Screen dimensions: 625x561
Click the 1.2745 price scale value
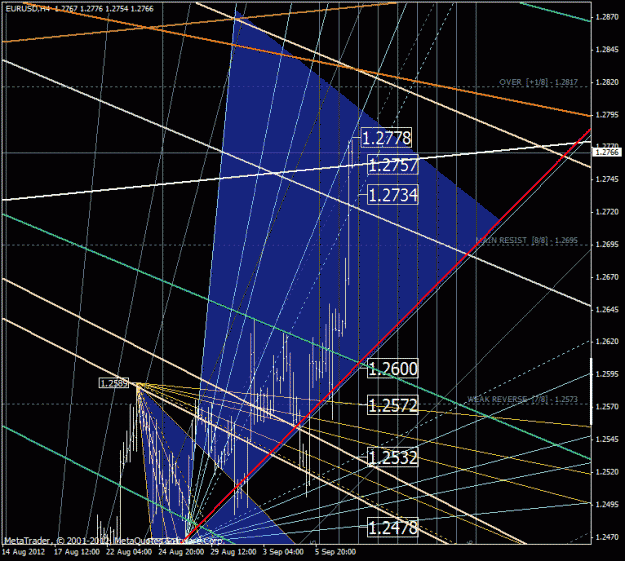607,179
